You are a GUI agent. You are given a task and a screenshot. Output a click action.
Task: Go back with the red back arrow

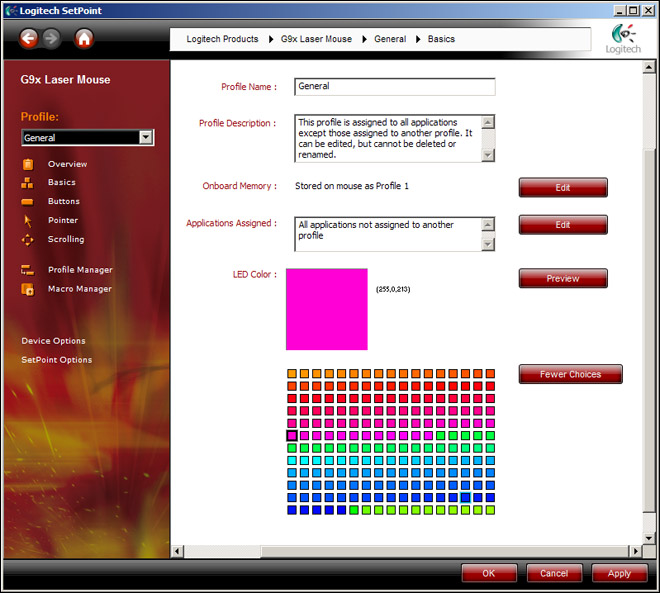click(29, 39)
